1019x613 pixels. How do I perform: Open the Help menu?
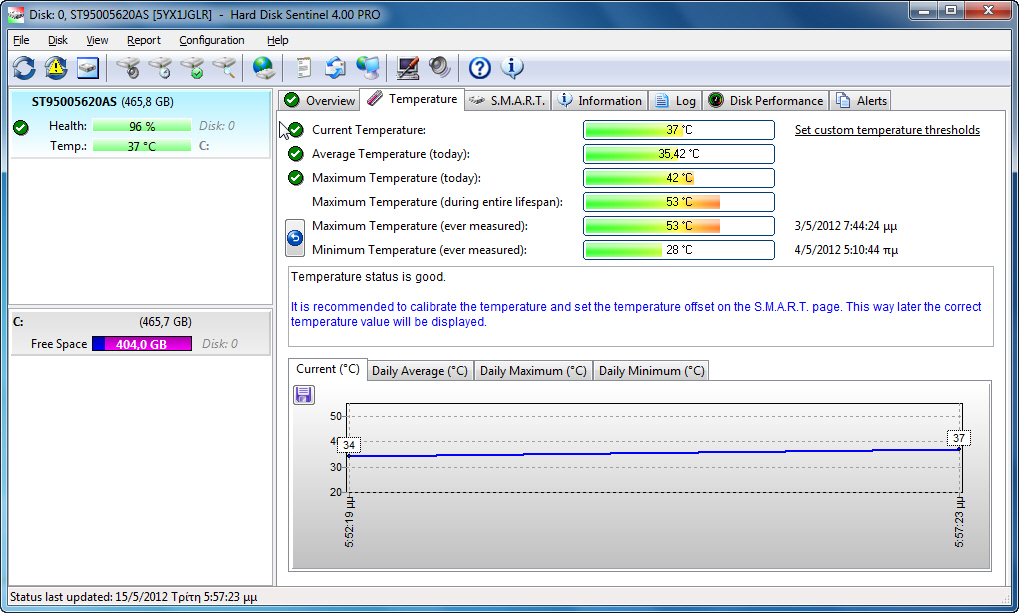[277, 40]
